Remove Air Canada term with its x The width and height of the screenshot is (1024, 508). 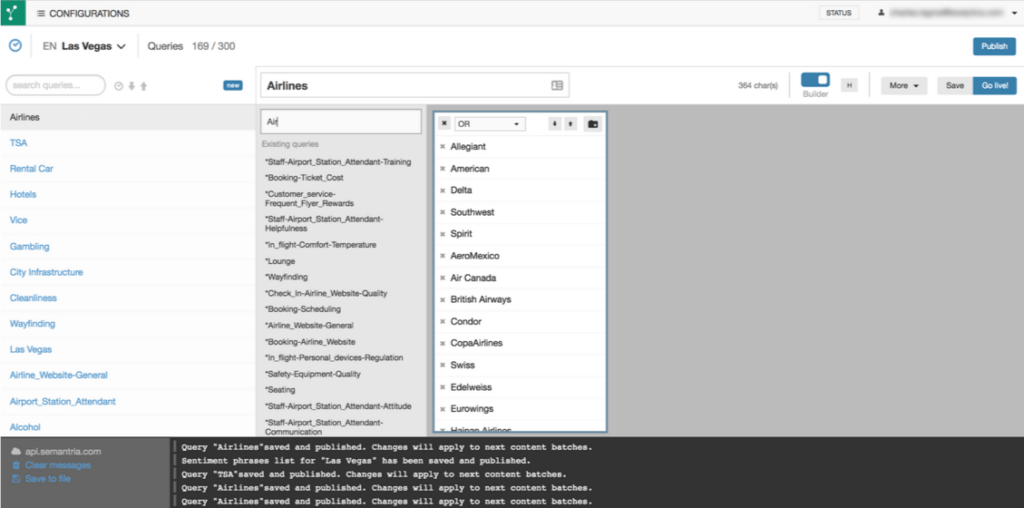coord(443,278)
